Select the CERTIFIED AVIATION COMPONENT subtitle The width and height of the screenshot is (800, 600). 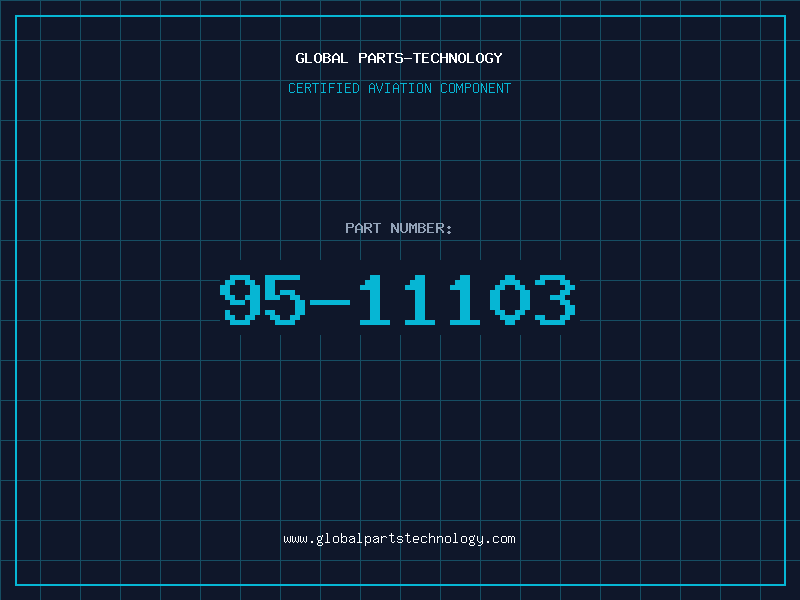(x=399, y=88)
